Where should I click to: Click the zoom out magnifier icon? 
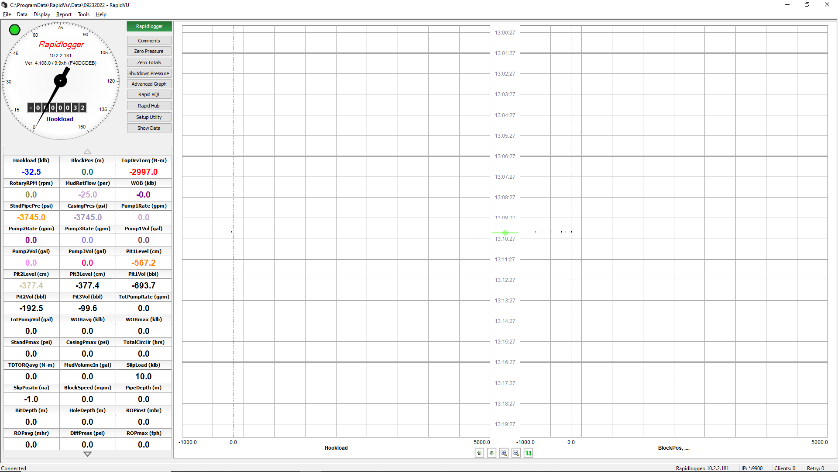515,453
